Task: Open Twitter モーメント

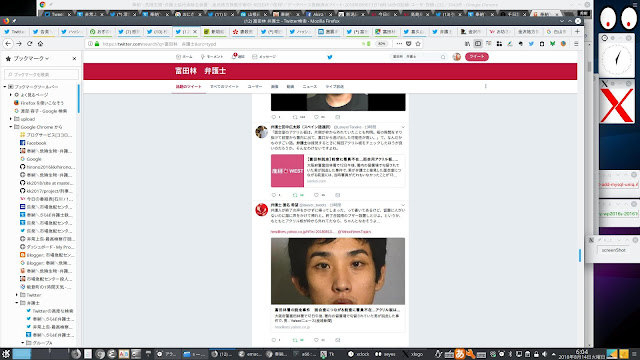Action: point(211,57)
